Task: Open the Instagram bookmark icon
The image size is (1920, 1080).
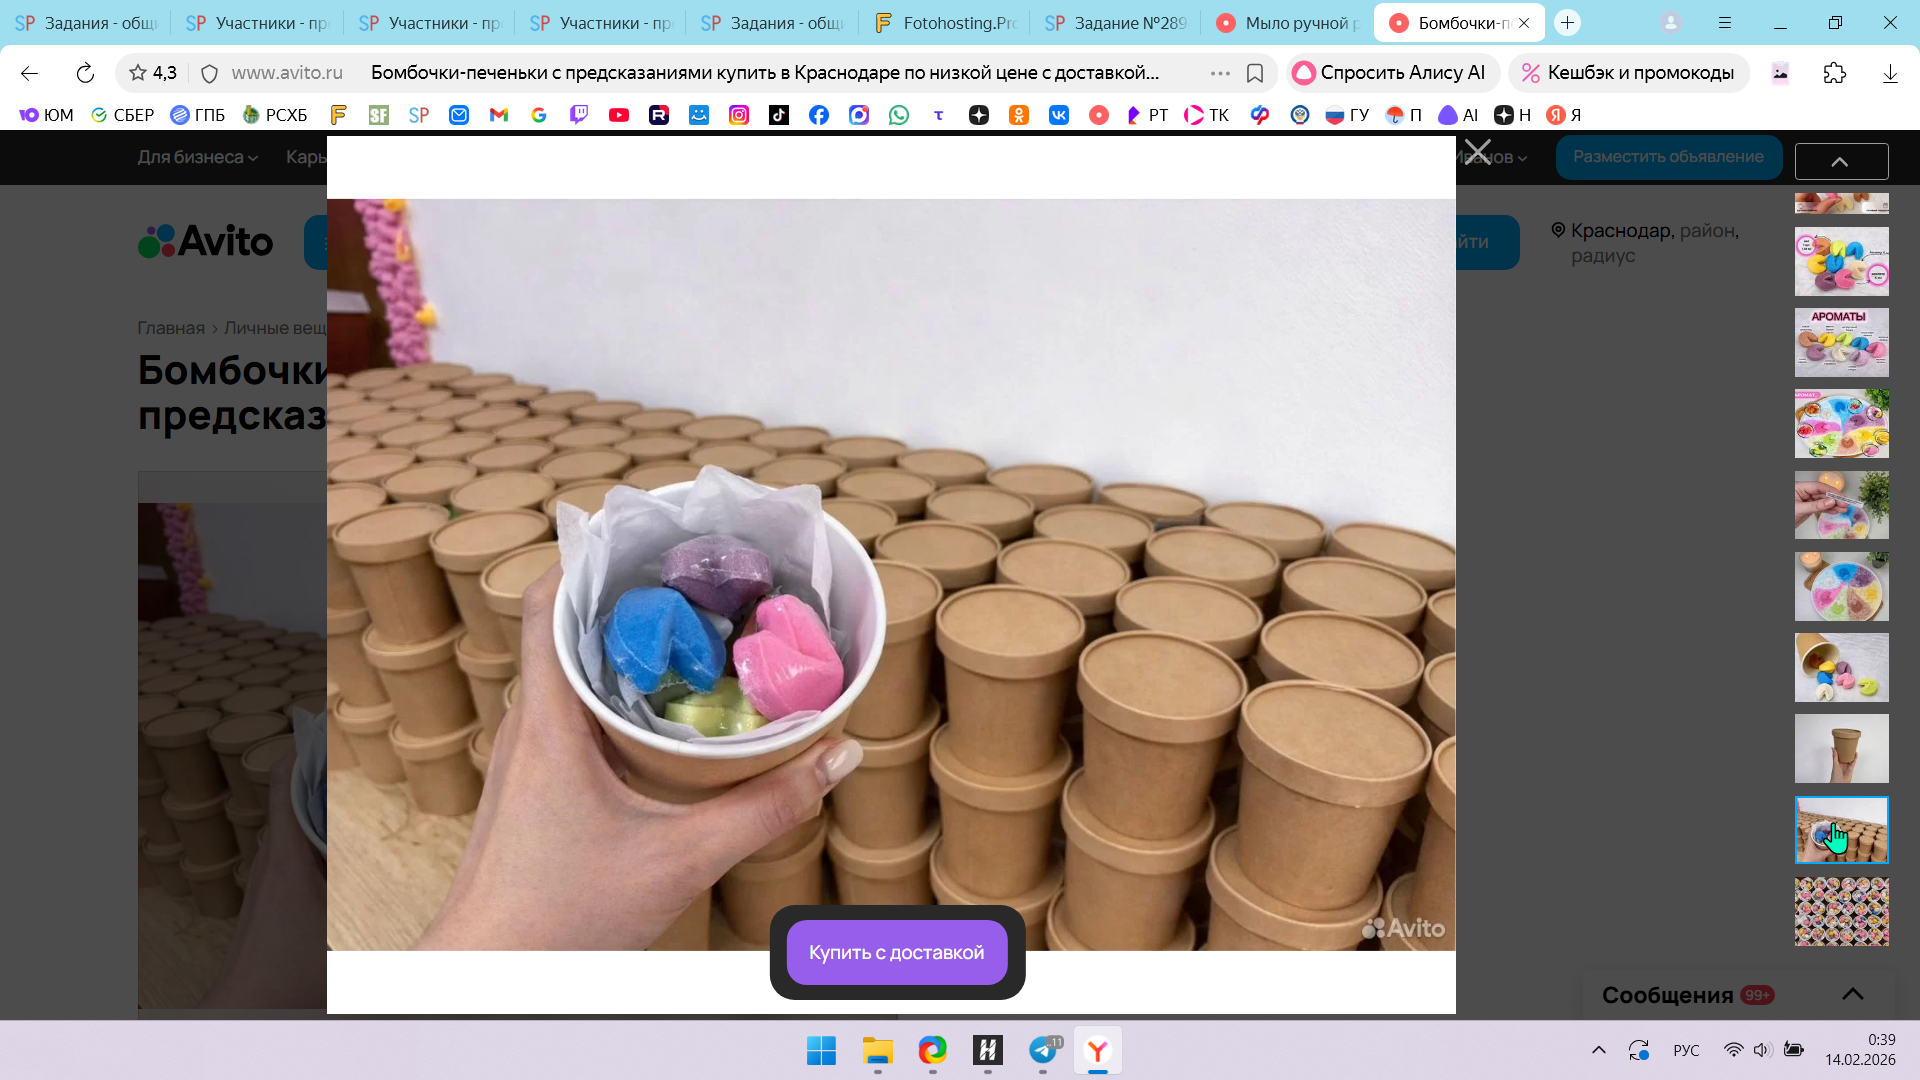Action: pyautogui.click(x=739, y=115)
